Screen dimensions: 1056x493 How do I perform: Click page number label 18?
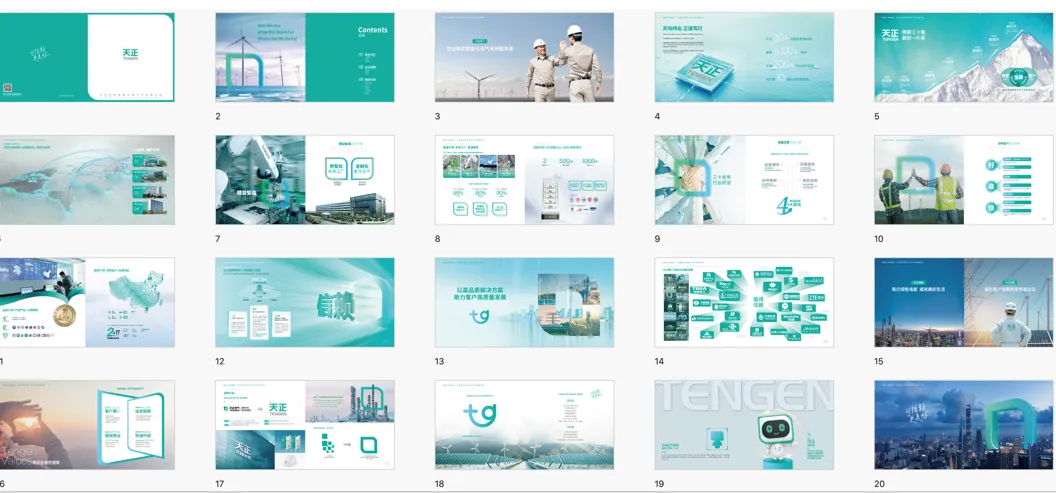click(x=440, y=484)
